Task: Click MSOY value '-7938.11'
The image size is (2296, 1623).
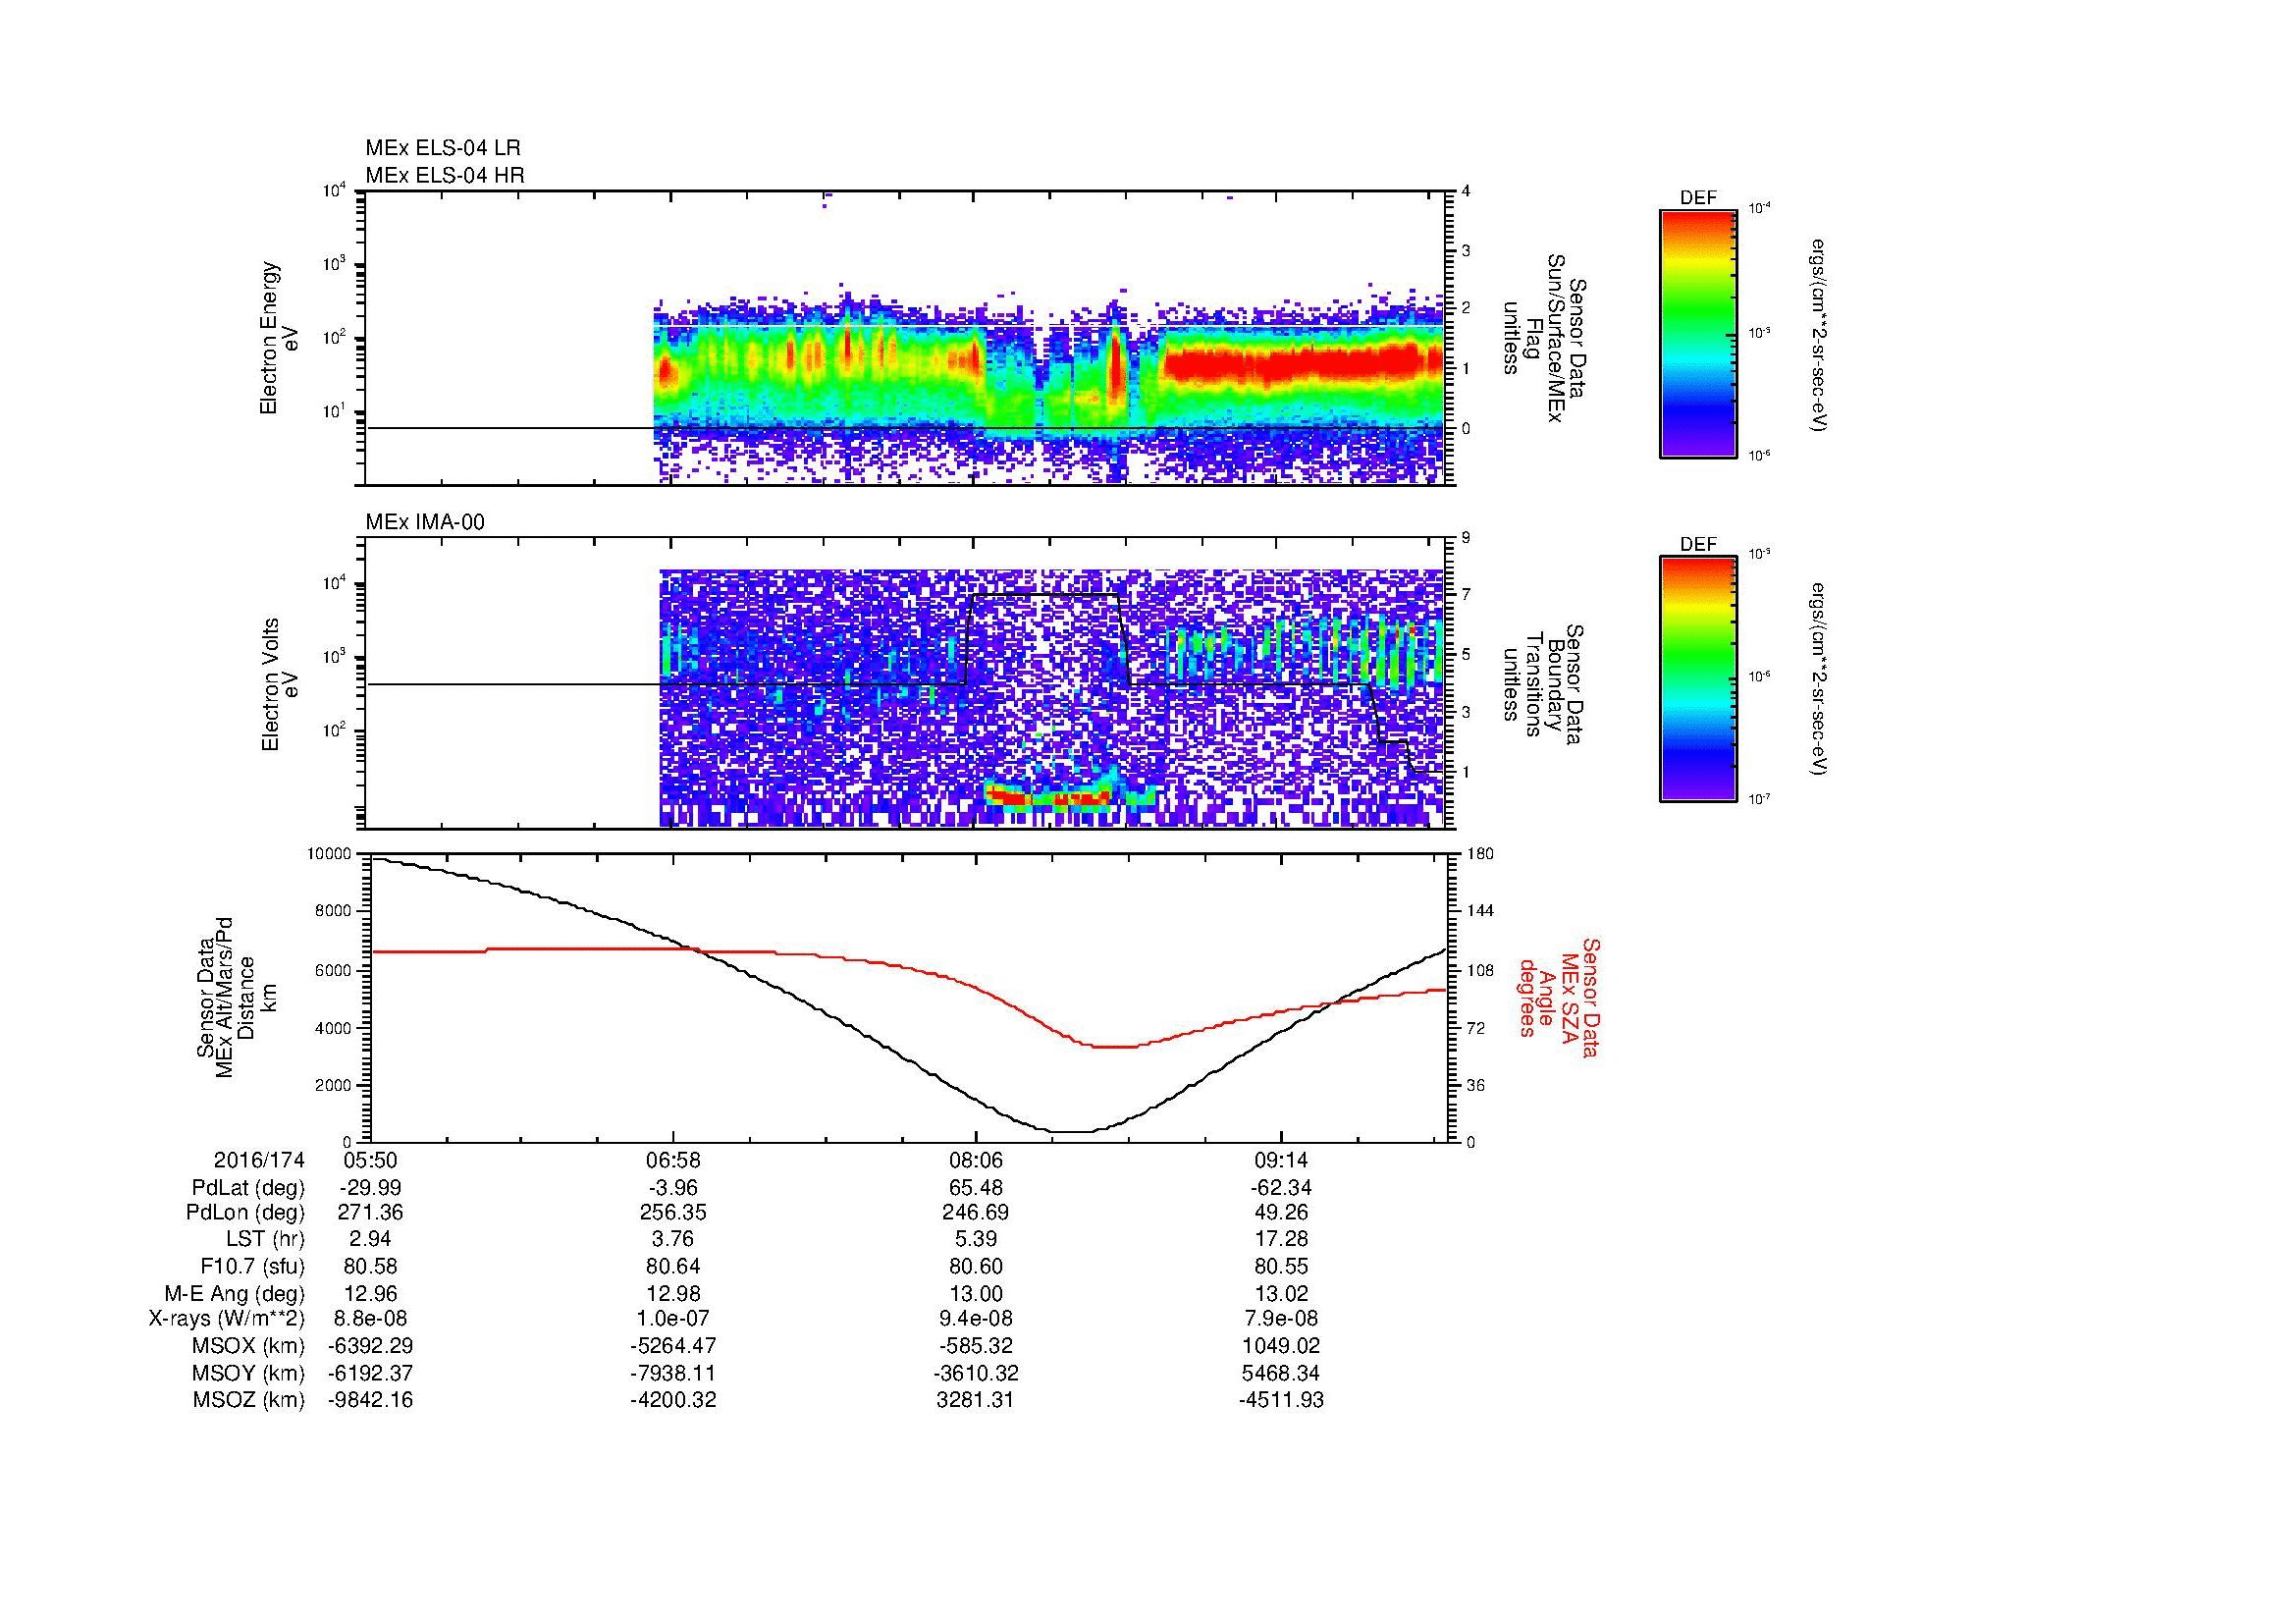Action: pos(673,1373)
